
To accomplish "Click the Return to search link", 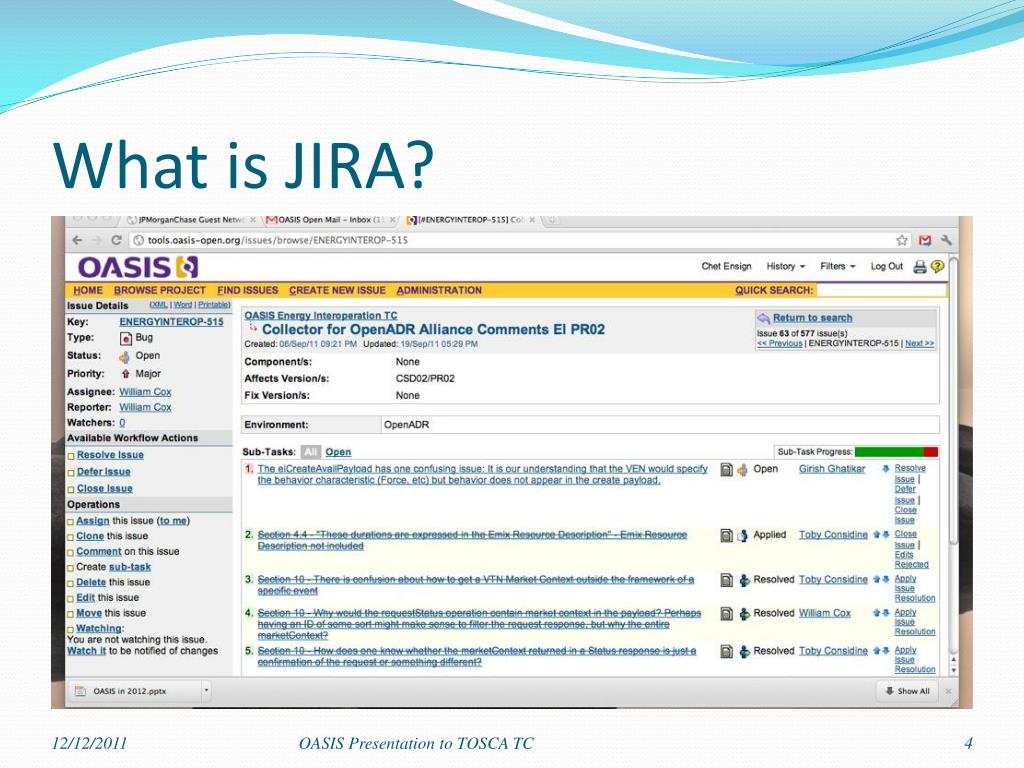I will 812,318.
